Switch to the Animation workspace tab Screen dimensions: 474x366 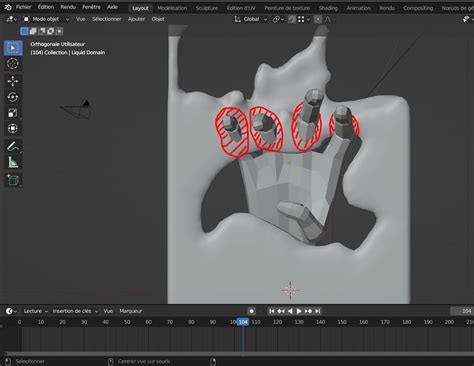tap(358, 8)
